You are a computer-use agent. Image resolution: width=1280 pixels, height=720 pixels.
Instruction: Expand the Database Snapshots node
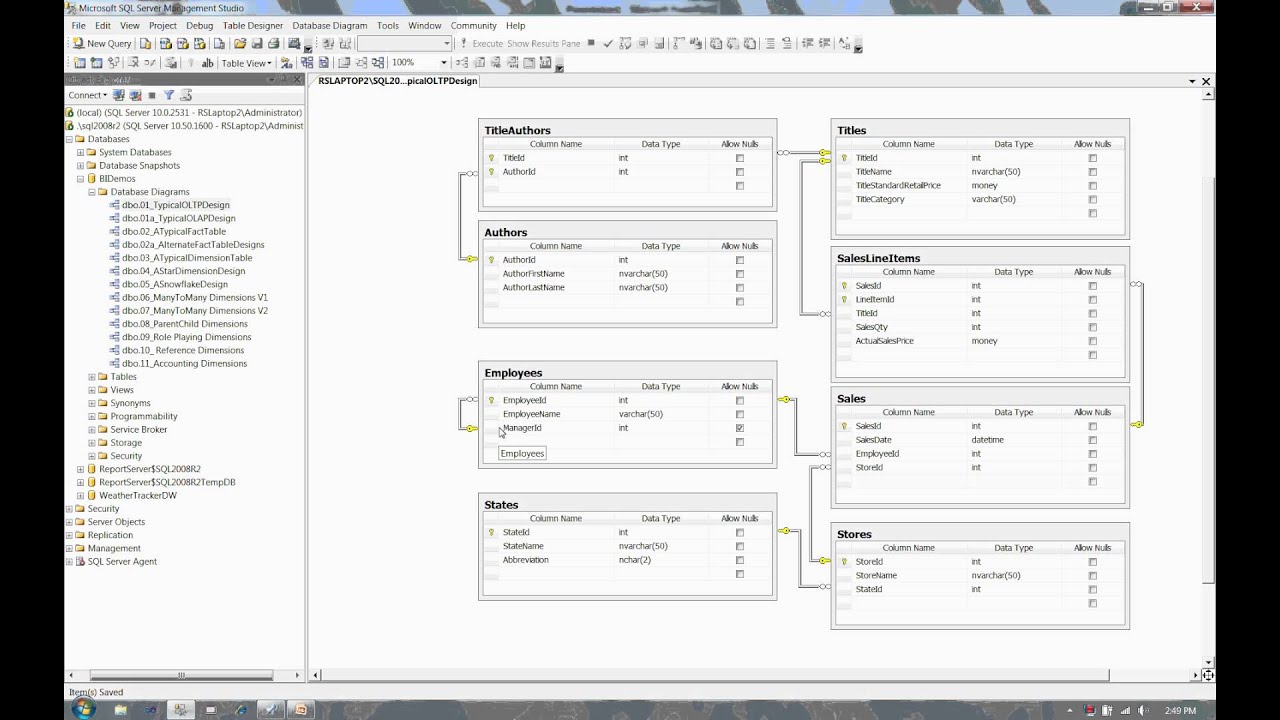[x=81, y=165]
